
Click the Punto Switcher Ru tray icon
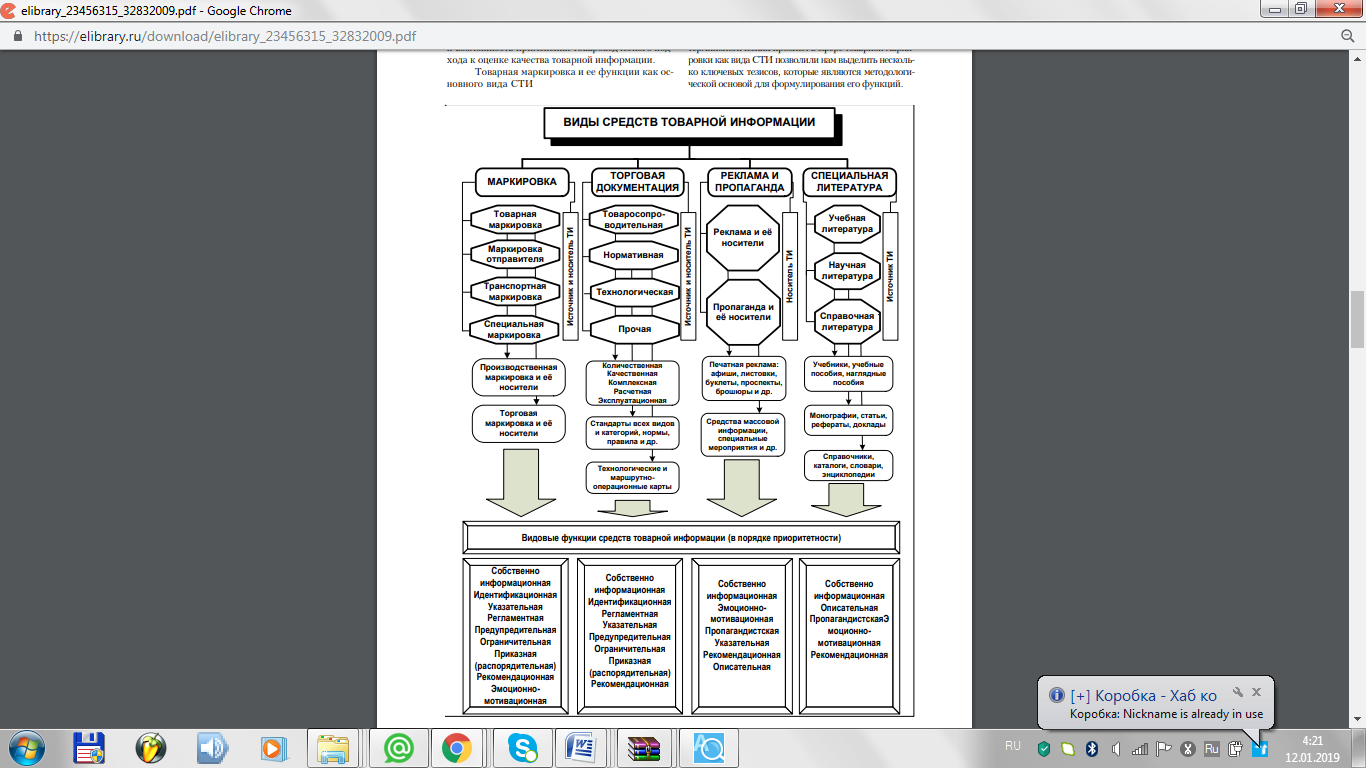pyautogui.click(x=1211, y=748)
